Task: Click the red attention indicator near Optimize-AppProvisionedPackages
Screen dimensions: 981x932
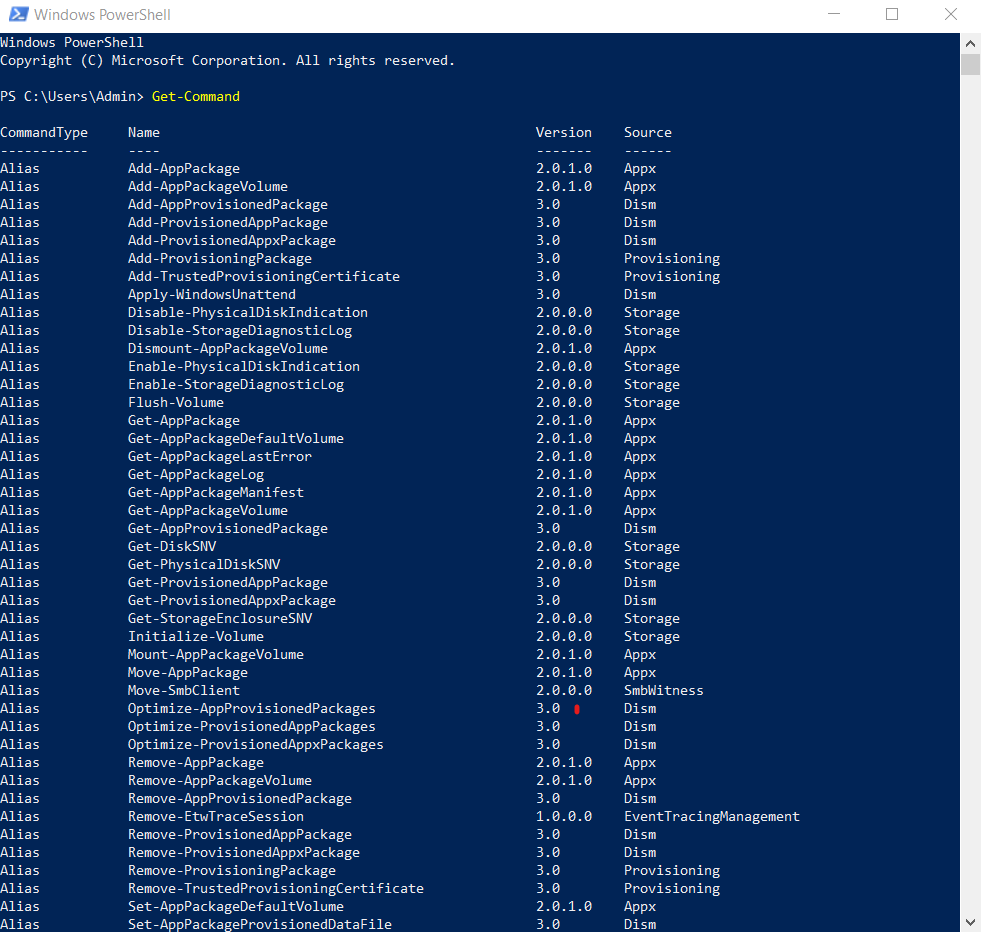Action: [575, 708]
